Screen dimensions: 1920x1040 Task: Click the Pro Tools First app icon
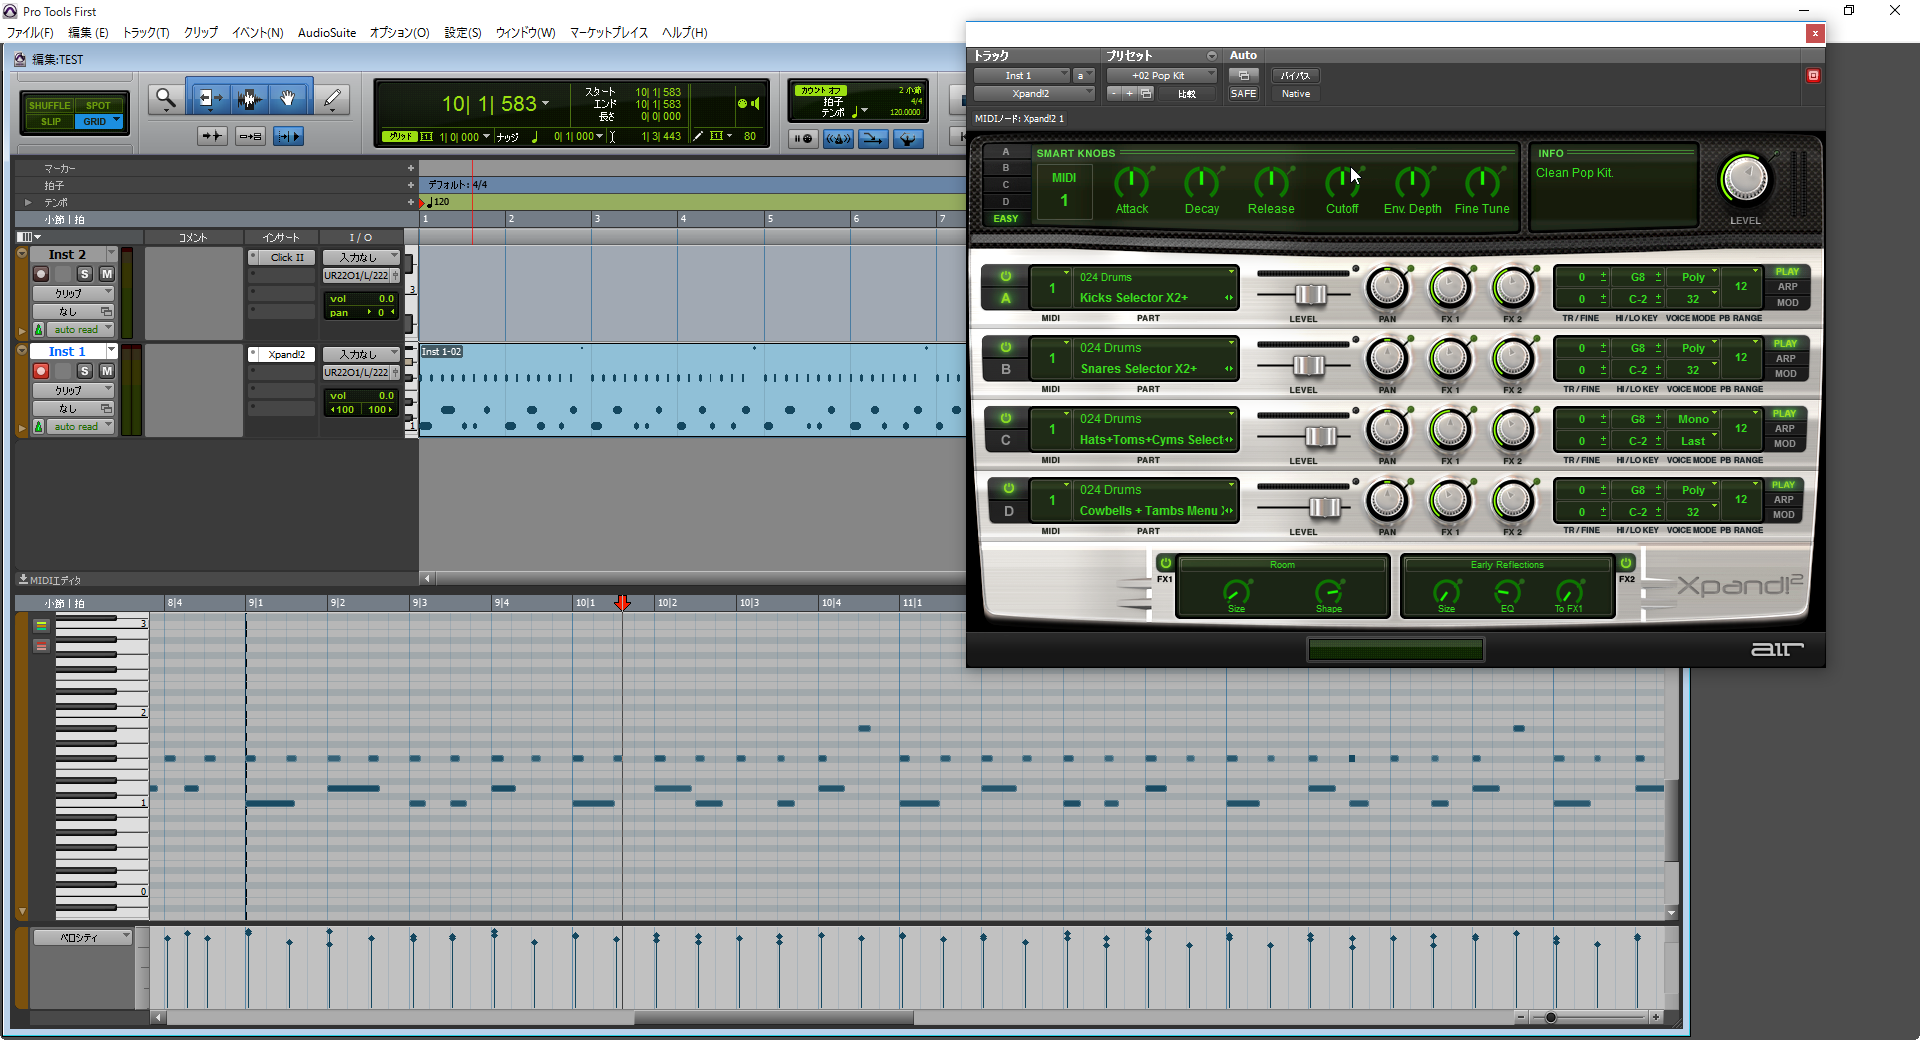click(x=11, y=11)
